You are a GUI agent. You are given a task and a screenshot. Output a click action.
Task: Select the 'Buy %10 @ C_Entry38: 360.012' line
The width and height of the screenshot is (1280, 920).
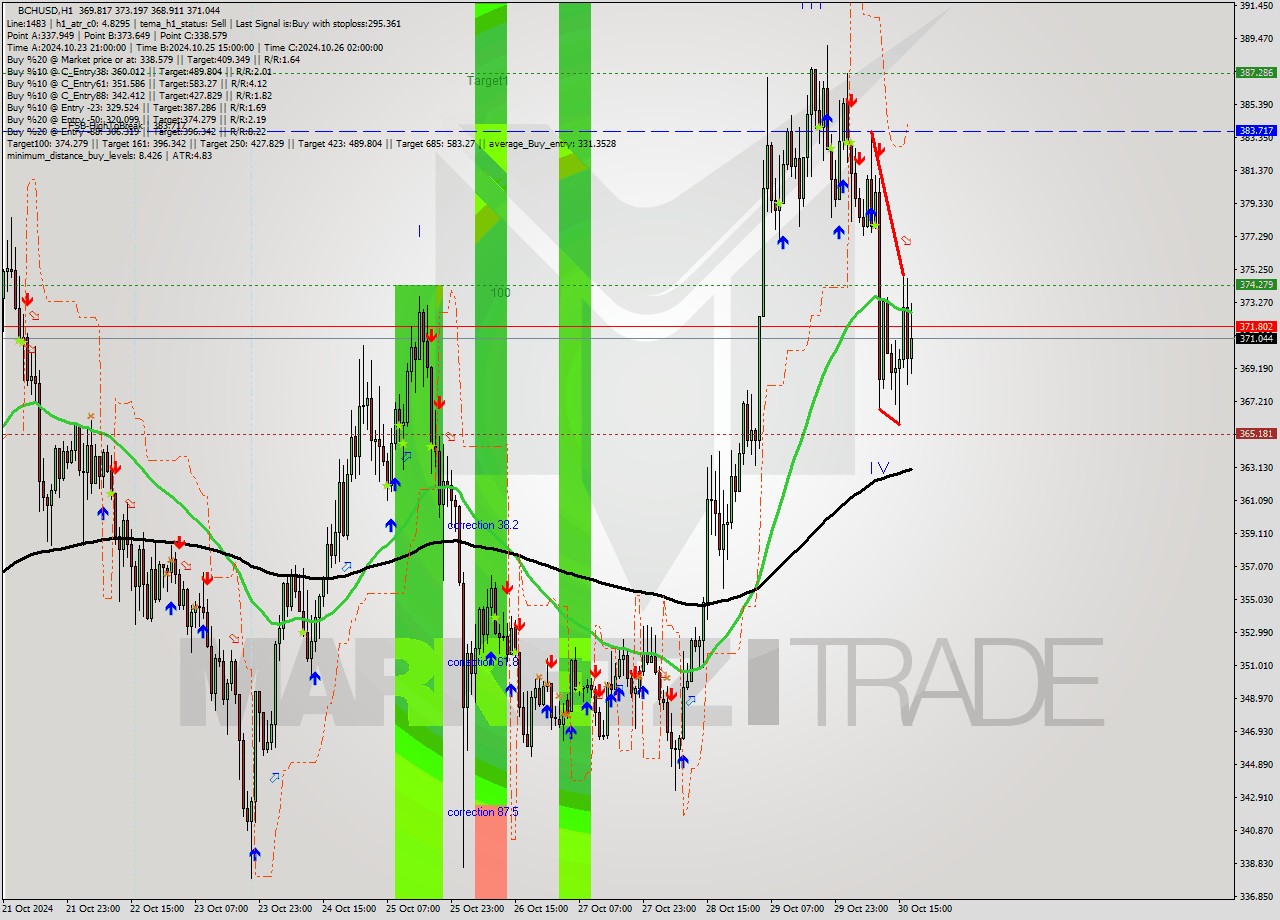[75, 71]
